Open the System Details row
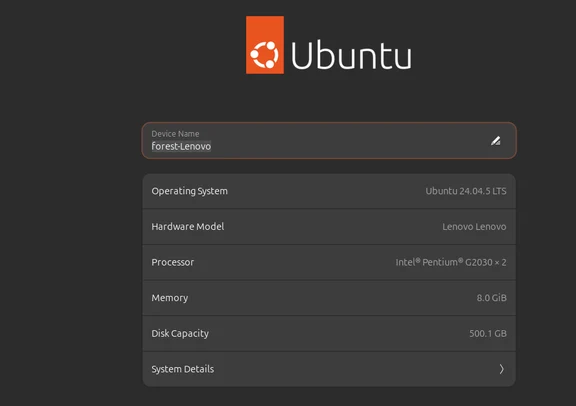 (329, 369)
